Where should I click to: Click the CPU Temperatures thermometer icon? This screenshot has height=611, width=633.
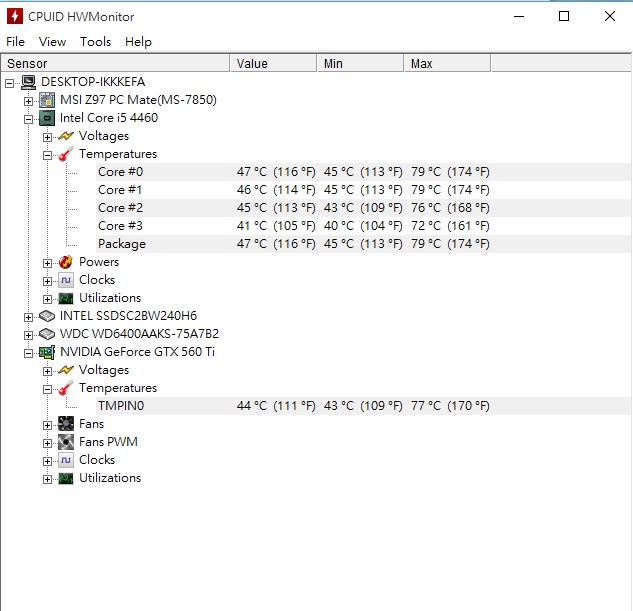pyautogui.click(x=66, y=154)
